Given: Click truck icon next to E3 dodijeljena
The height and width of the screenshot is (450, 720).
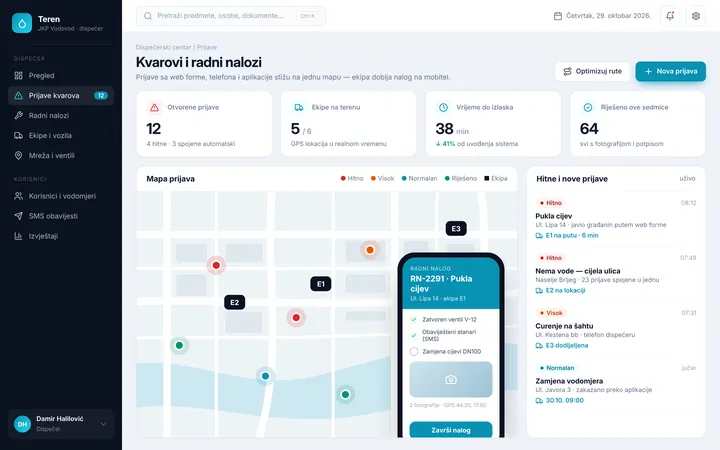Looking at the screenshot, I should (539, 346).
